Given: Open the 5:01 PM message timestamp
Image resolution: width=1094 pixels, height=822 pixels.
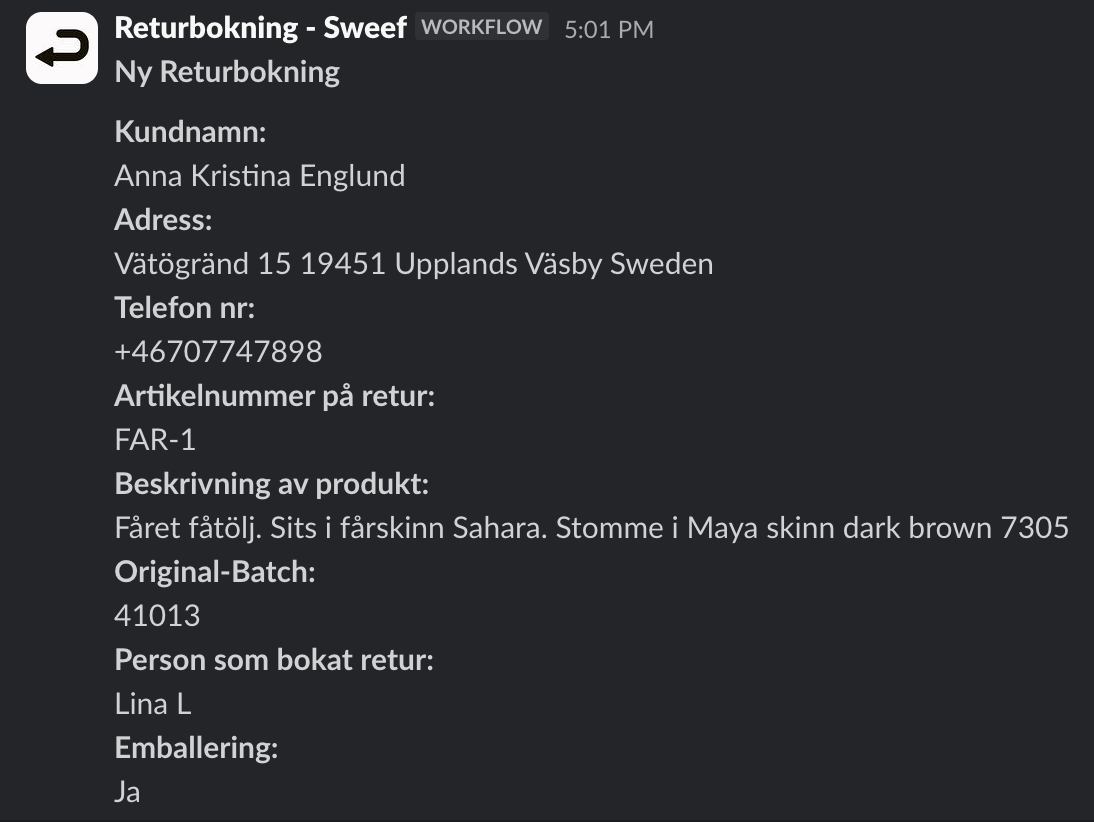Looking at the screenshot, I should click(608, 30).
